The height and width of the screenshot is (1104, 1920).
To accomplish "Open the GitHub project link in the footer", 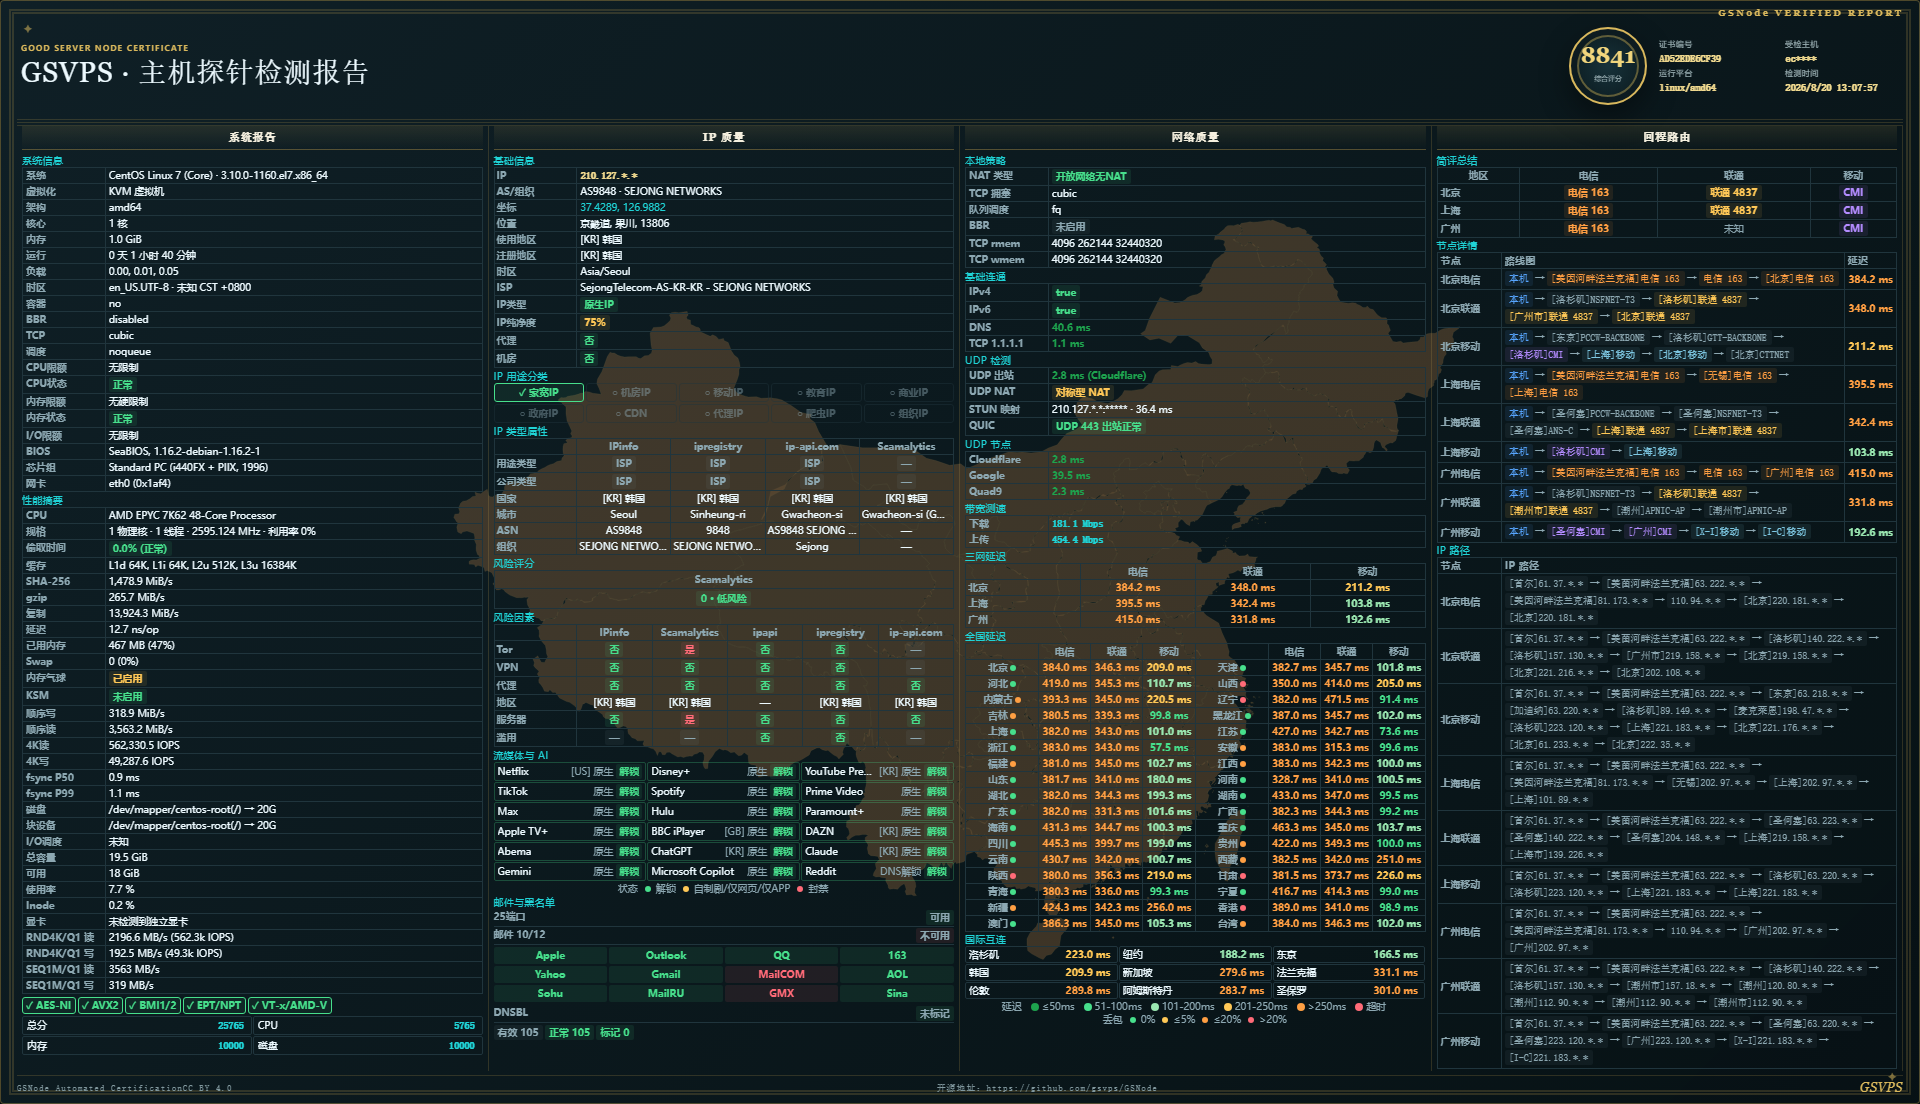I will click(x=1071, y=1088).
